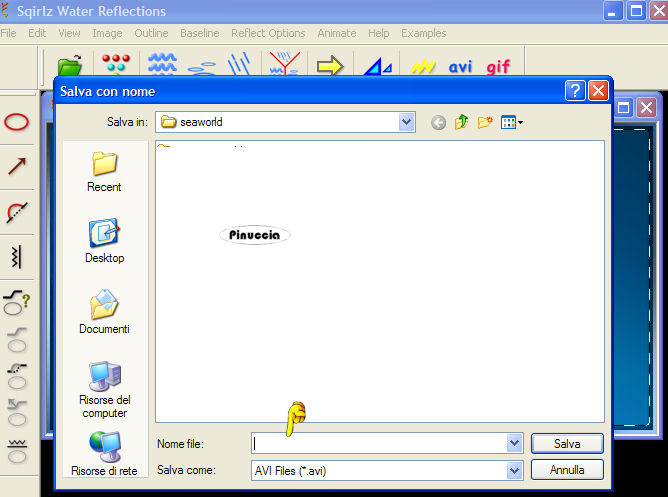
Task: Click inside the Nome file text field
Action: [379, 444]
